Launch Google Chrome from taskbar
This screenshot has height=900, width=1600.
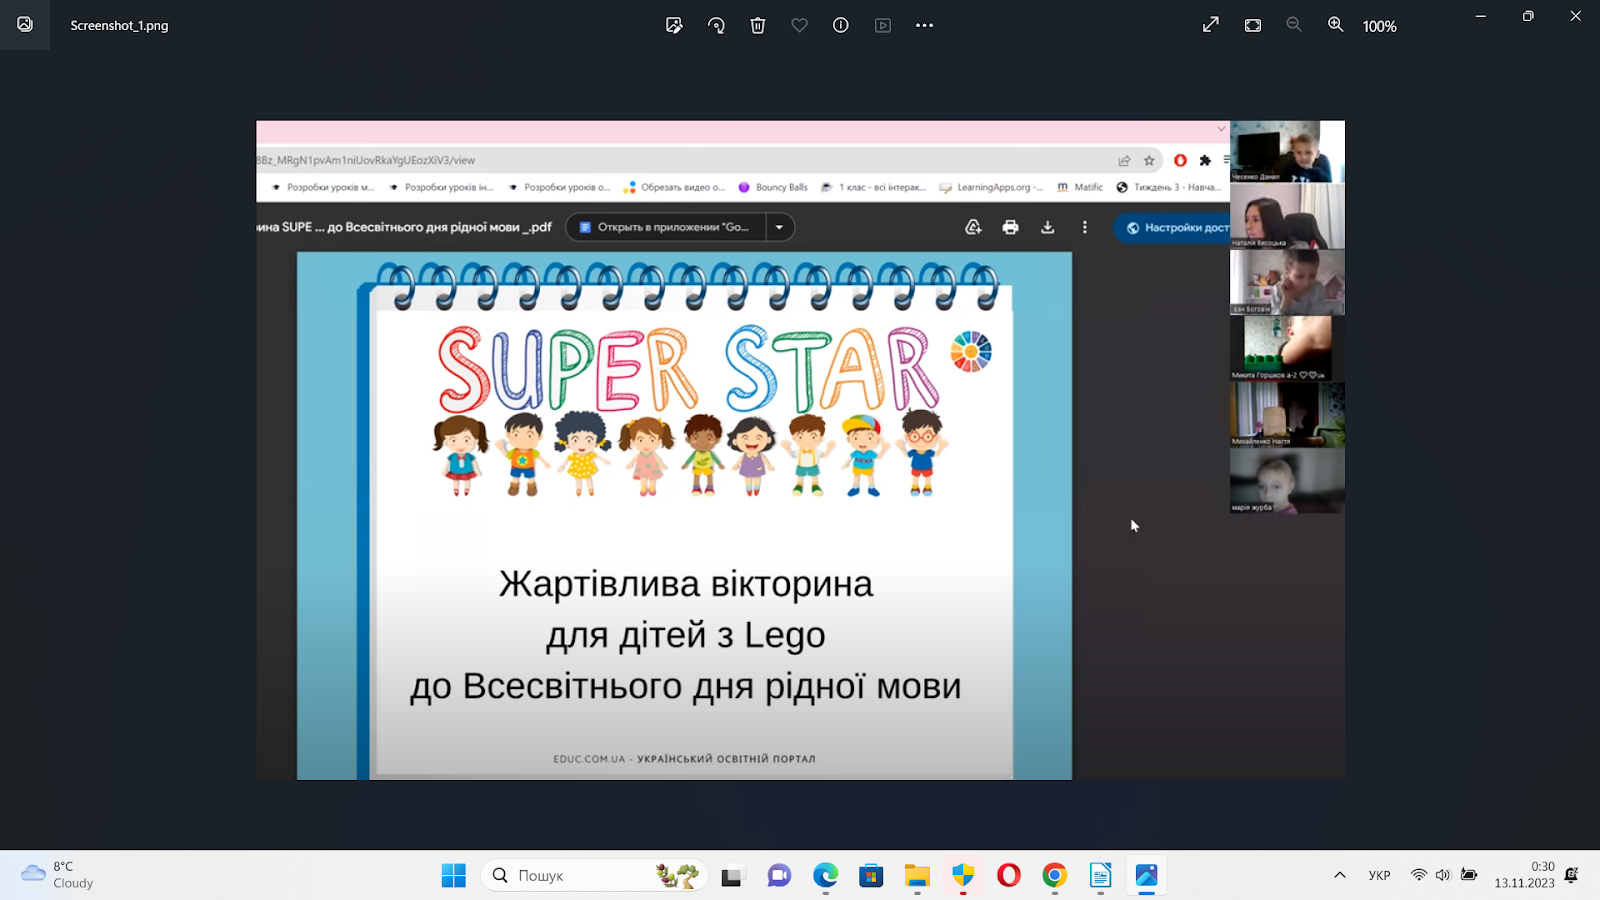[1054, 875]
